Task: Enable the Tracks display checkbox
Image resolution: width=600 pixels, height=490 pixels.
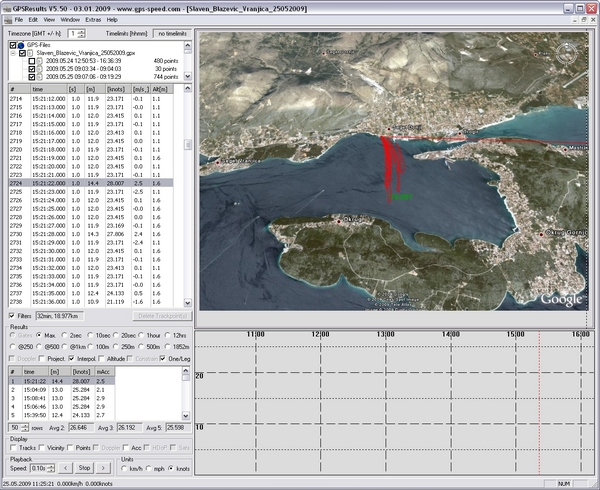Action: tap(14, 448)
